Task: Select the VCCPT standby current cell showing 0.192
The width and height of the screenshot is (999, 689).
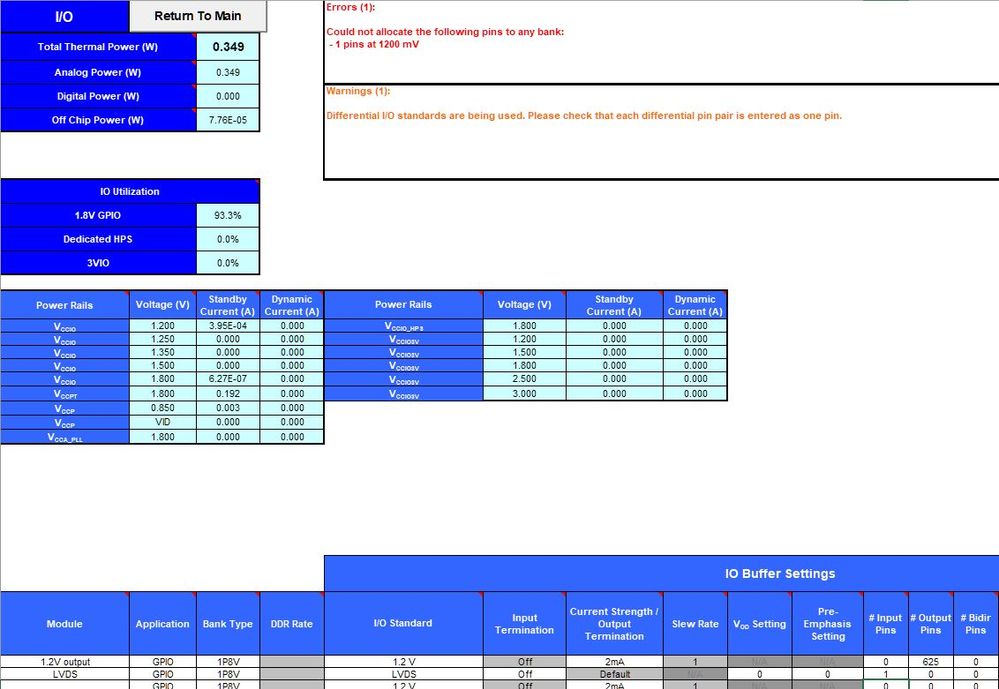Action: point(227,393)
